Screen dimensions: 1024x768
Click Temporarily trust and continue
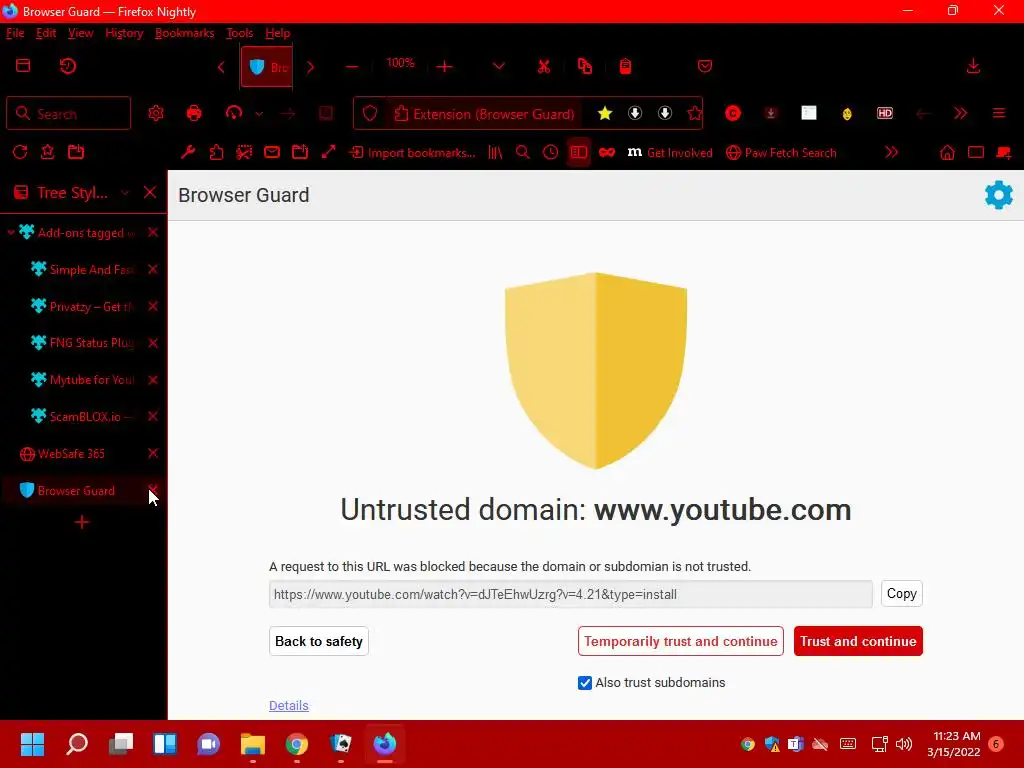(680, 641)
